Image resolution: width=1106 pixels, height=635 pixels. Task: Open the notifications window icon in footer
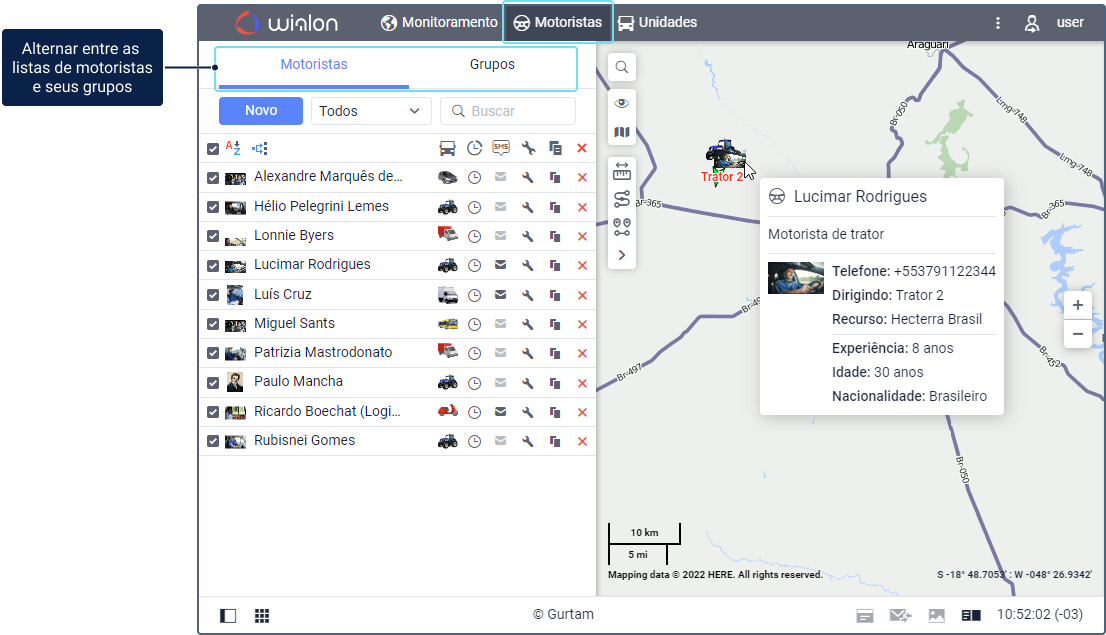[865, 616]
